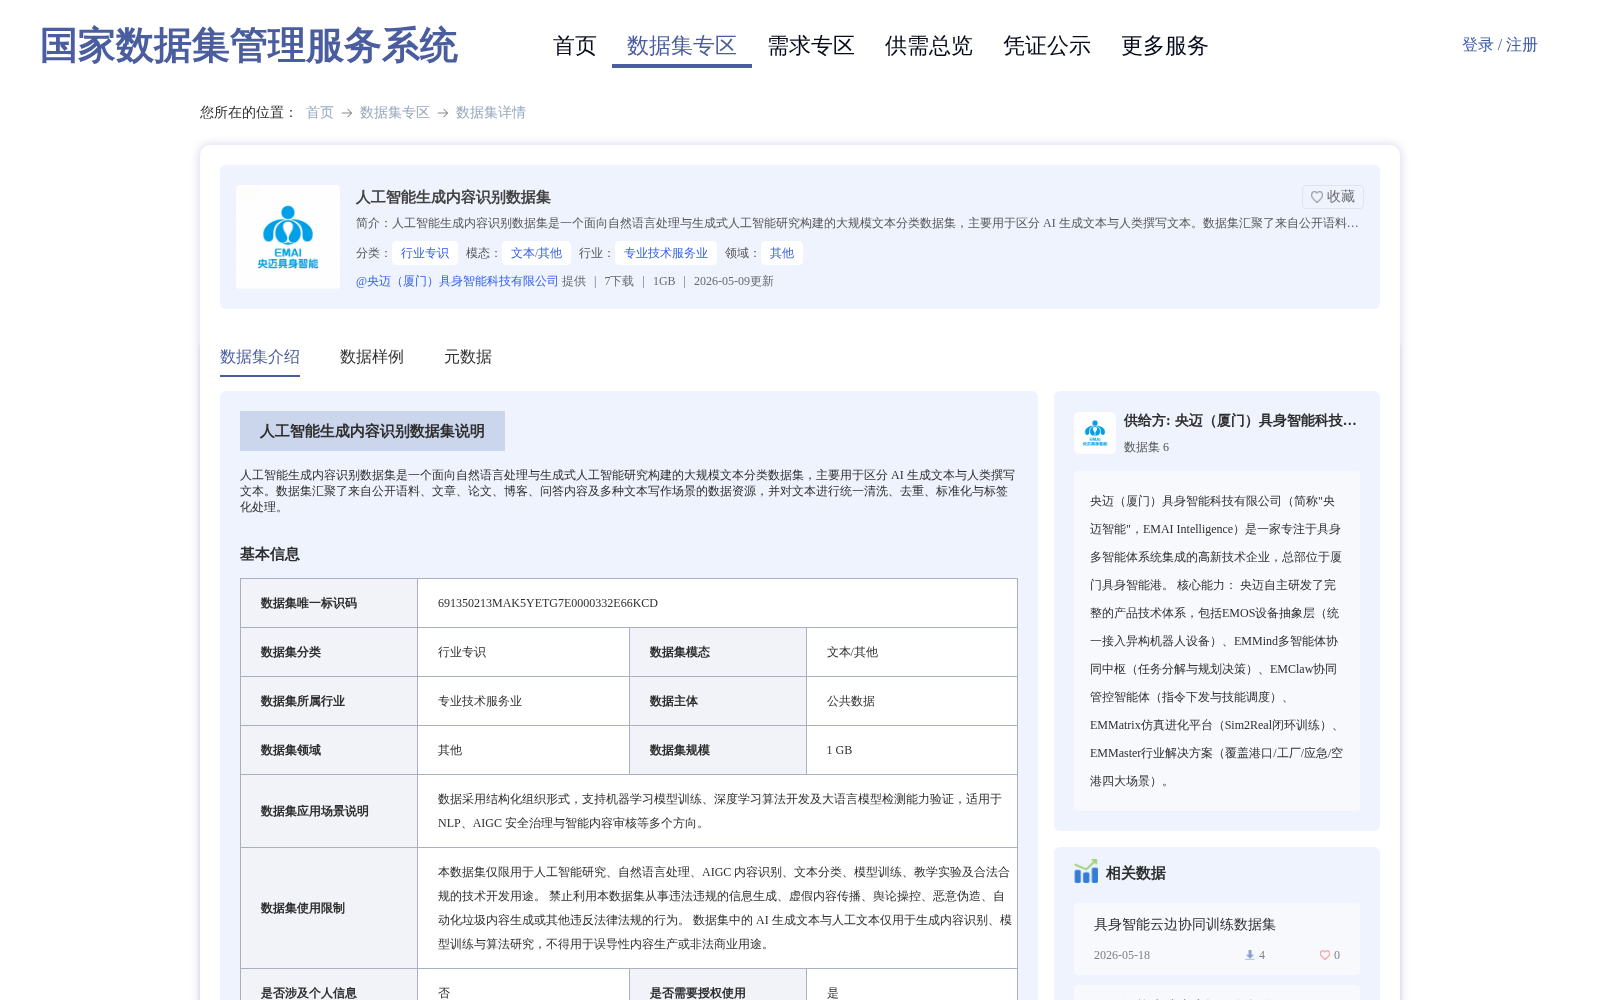Click the download icon beside count 4

tap(1249, 955)
